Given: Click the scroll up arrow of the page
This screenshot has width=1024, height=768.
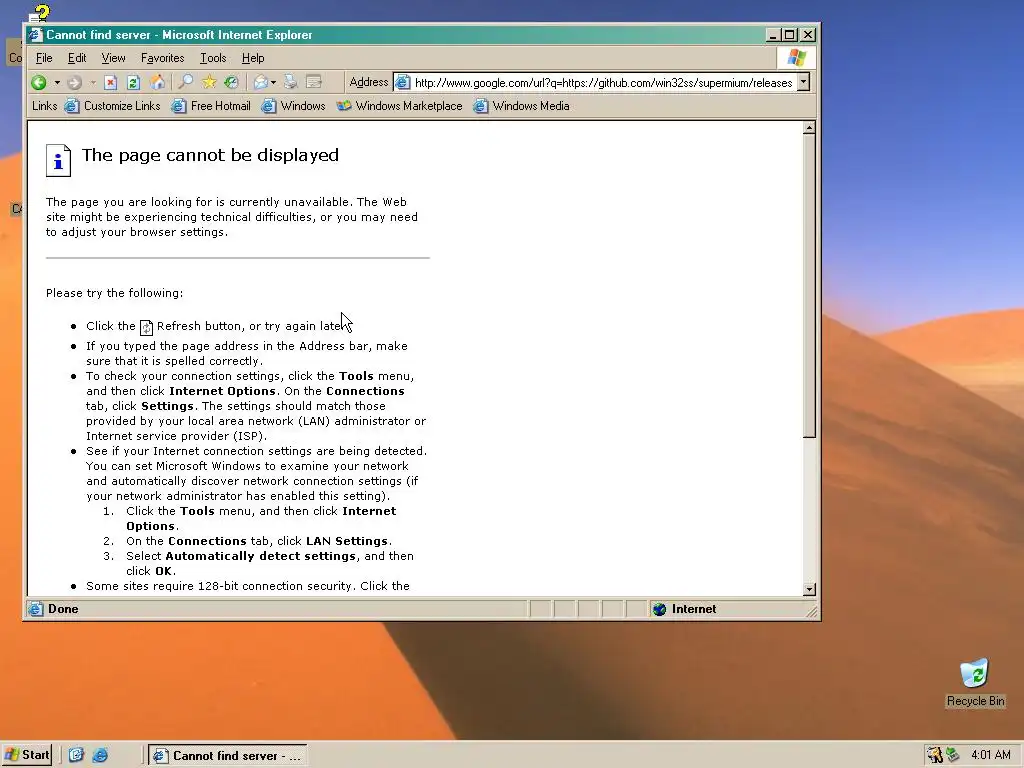Looking at the screenshot, I should click(809, 128).
